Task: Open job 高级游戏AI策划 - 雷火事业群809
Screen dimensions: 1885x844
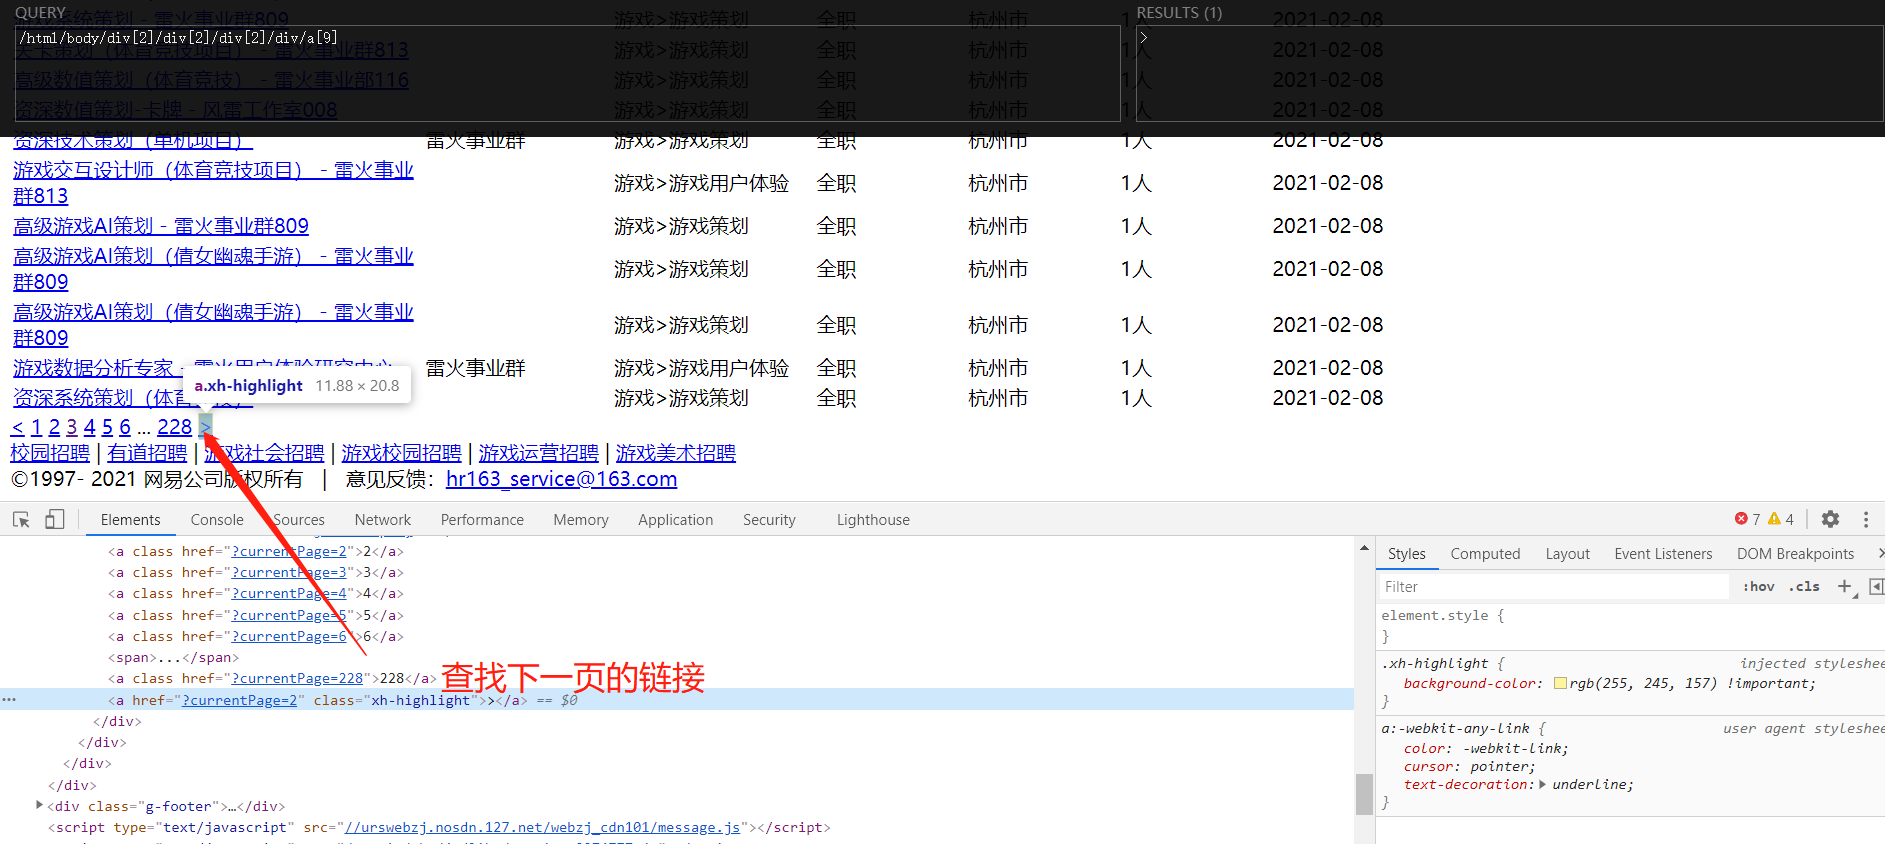Action: pyautogui.click(x=161, y=226)
